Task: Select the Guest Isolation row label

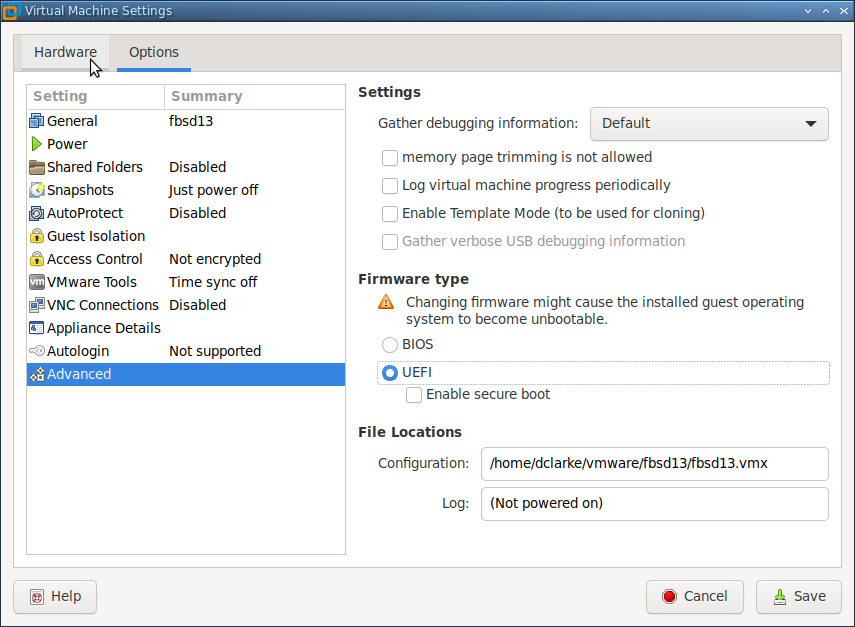Action: coord(96,236)
